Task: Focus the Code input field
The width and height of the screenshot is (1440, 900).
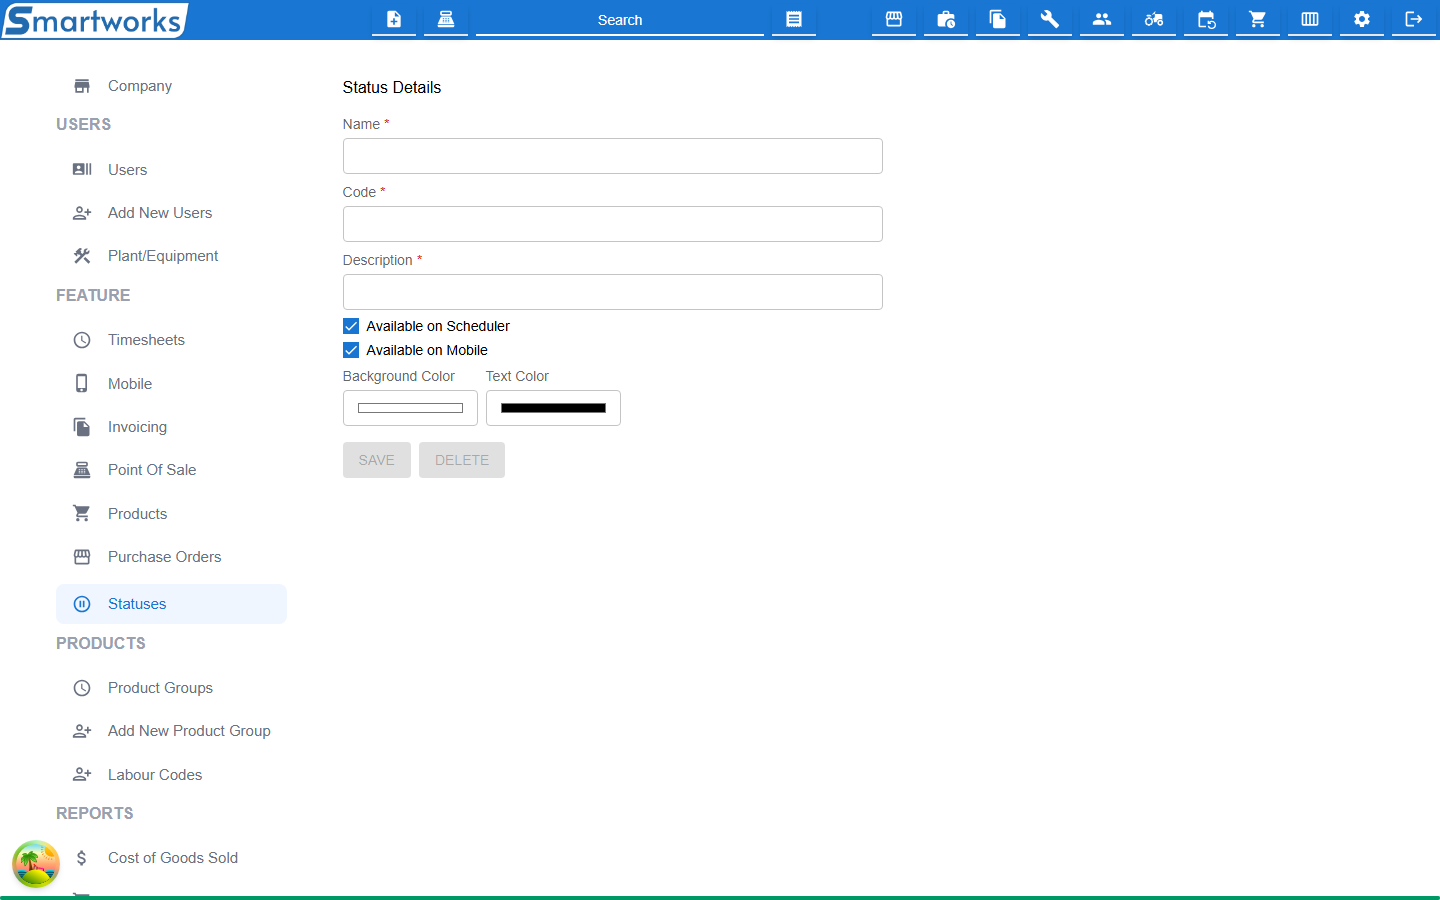Action: pos(613,224)
